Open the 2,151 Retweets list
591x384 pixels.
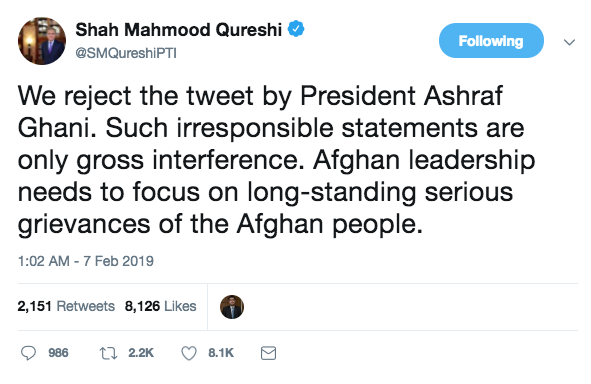66,306
